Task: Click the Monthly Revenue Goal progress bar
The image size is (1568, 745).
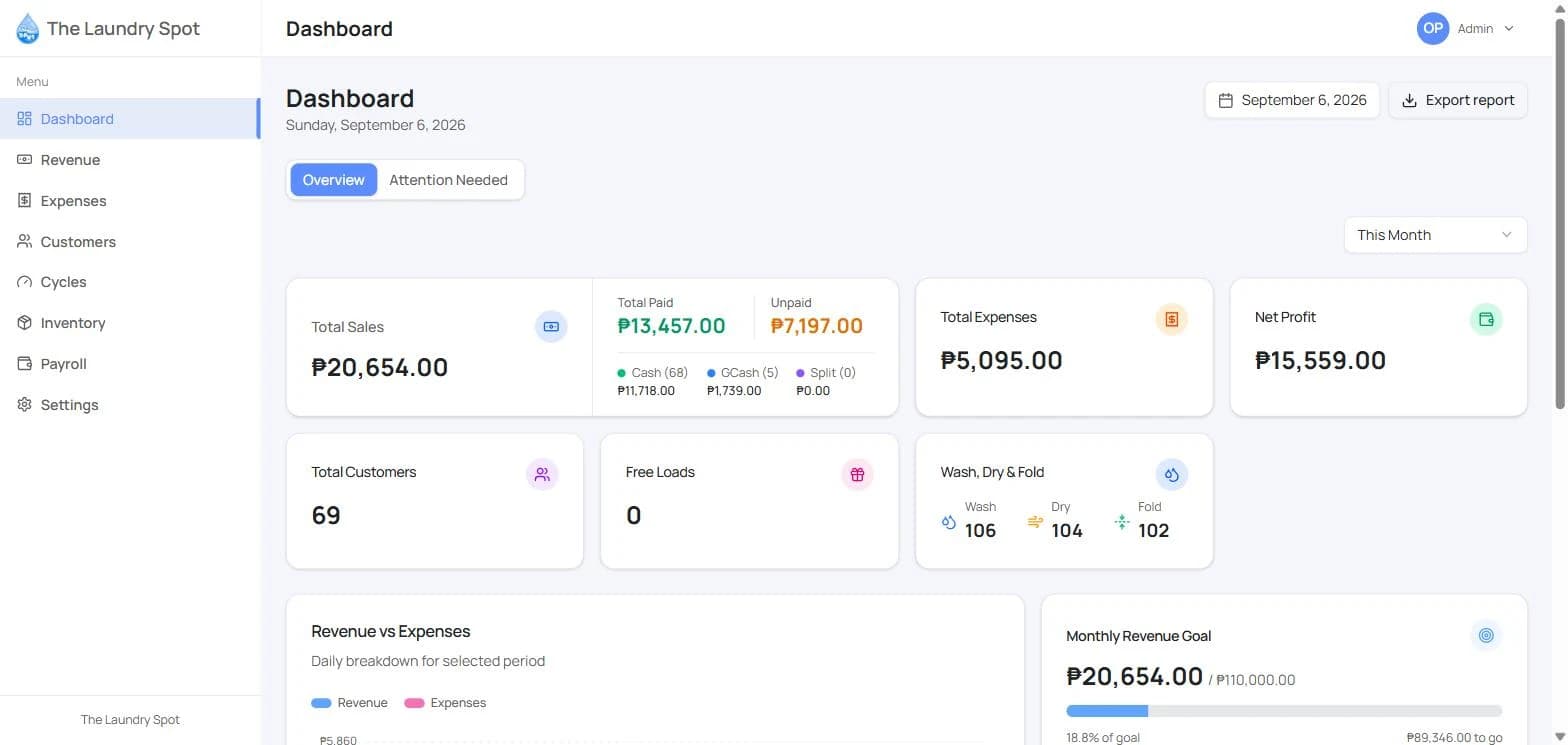Action: (1284, 711)
